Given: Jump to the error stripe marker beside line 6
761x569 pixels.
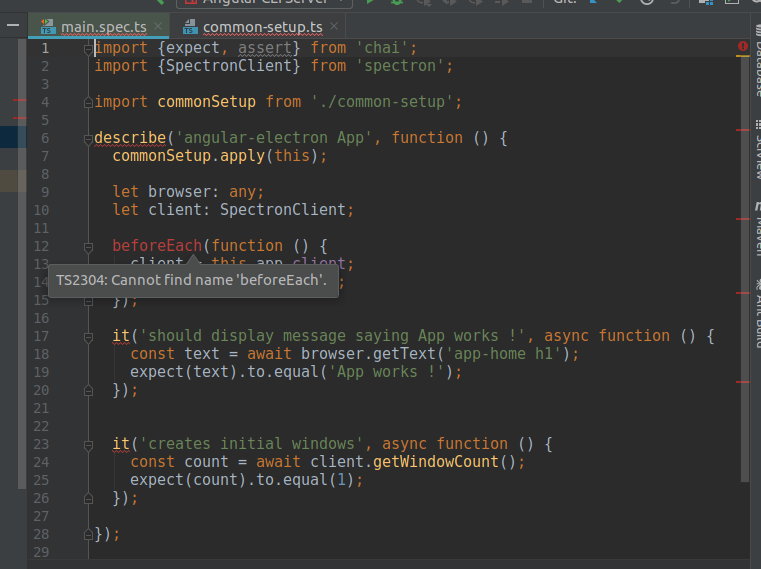Looking at the screenshot, I should pos(743,130).
